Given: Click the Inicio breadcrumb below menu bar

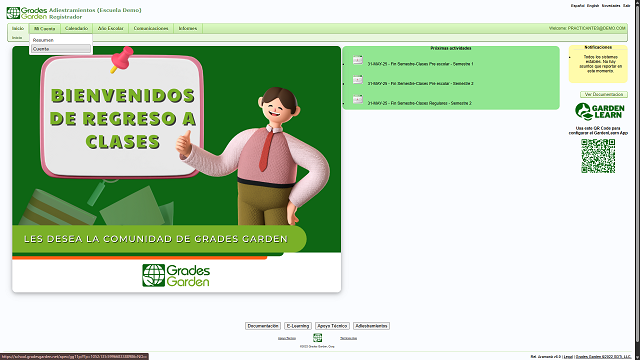Looking at the screenshot, I should (17, 38).
